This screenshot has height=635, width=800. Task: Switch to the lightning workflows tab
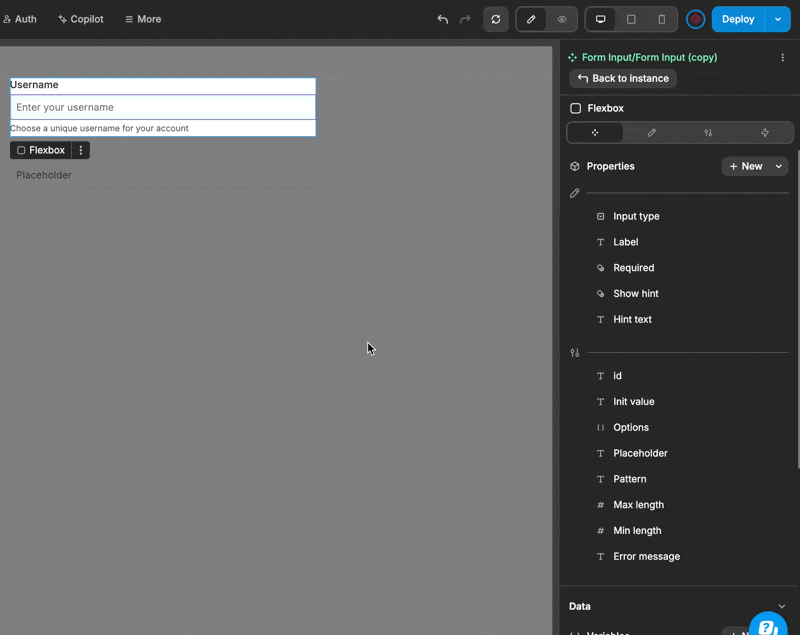point(765,132)
